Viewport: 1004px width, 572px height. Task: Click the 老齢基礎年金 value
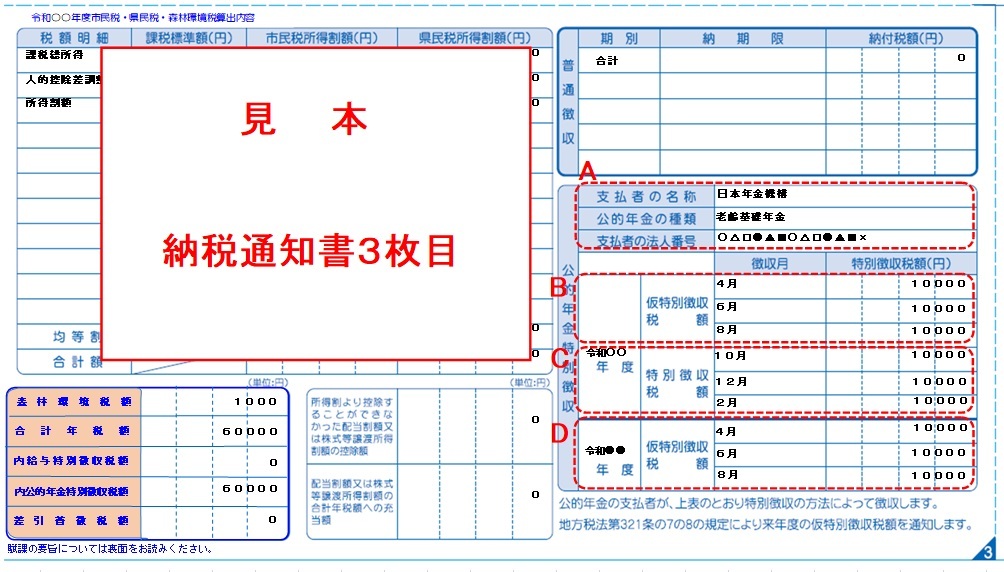751,217
